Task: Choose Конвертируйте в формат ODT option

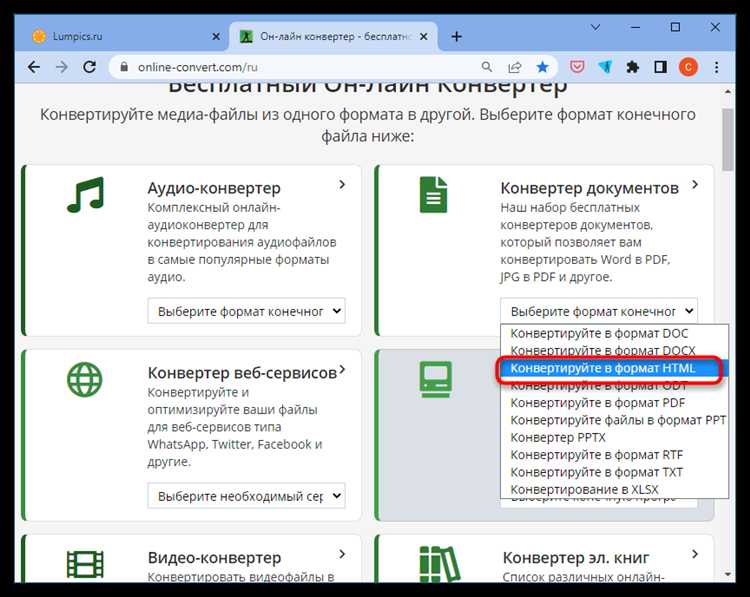Action: pos(614,386)
